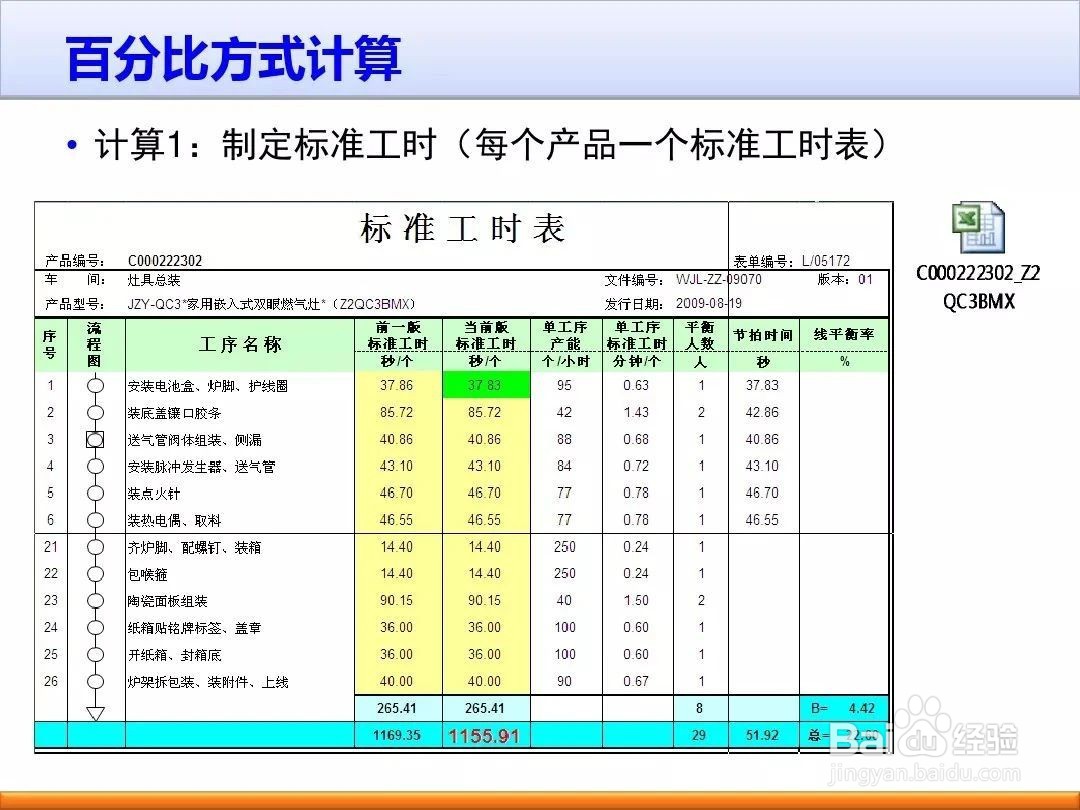Image resolution: width=1080 pixels, height=810 pixels.
Task: Click the C000222302_Z2QC3BMX file name label
Action: click(x=978, y=287)
